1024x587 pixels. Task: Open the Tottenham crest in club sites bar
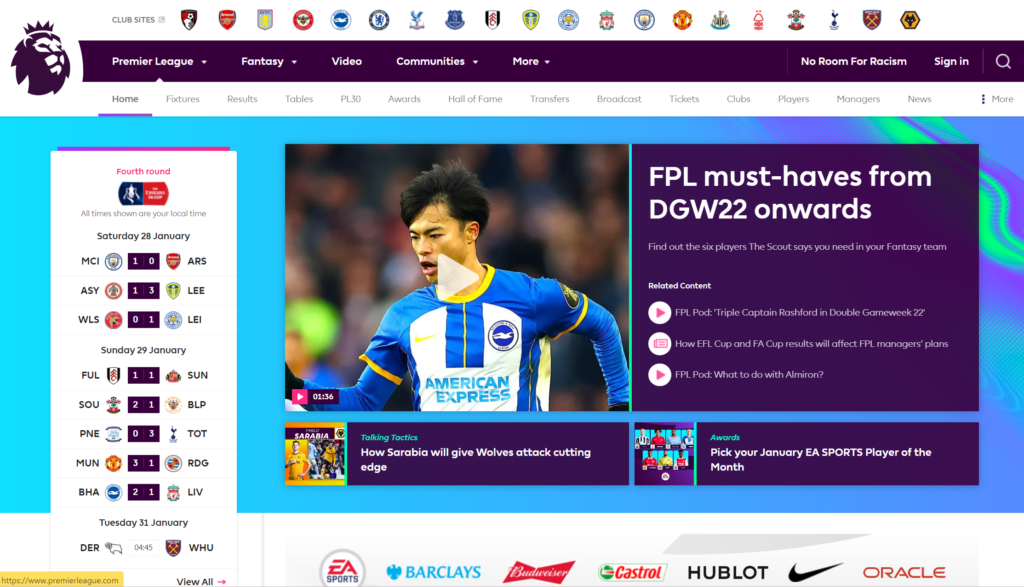pos(834,20)
